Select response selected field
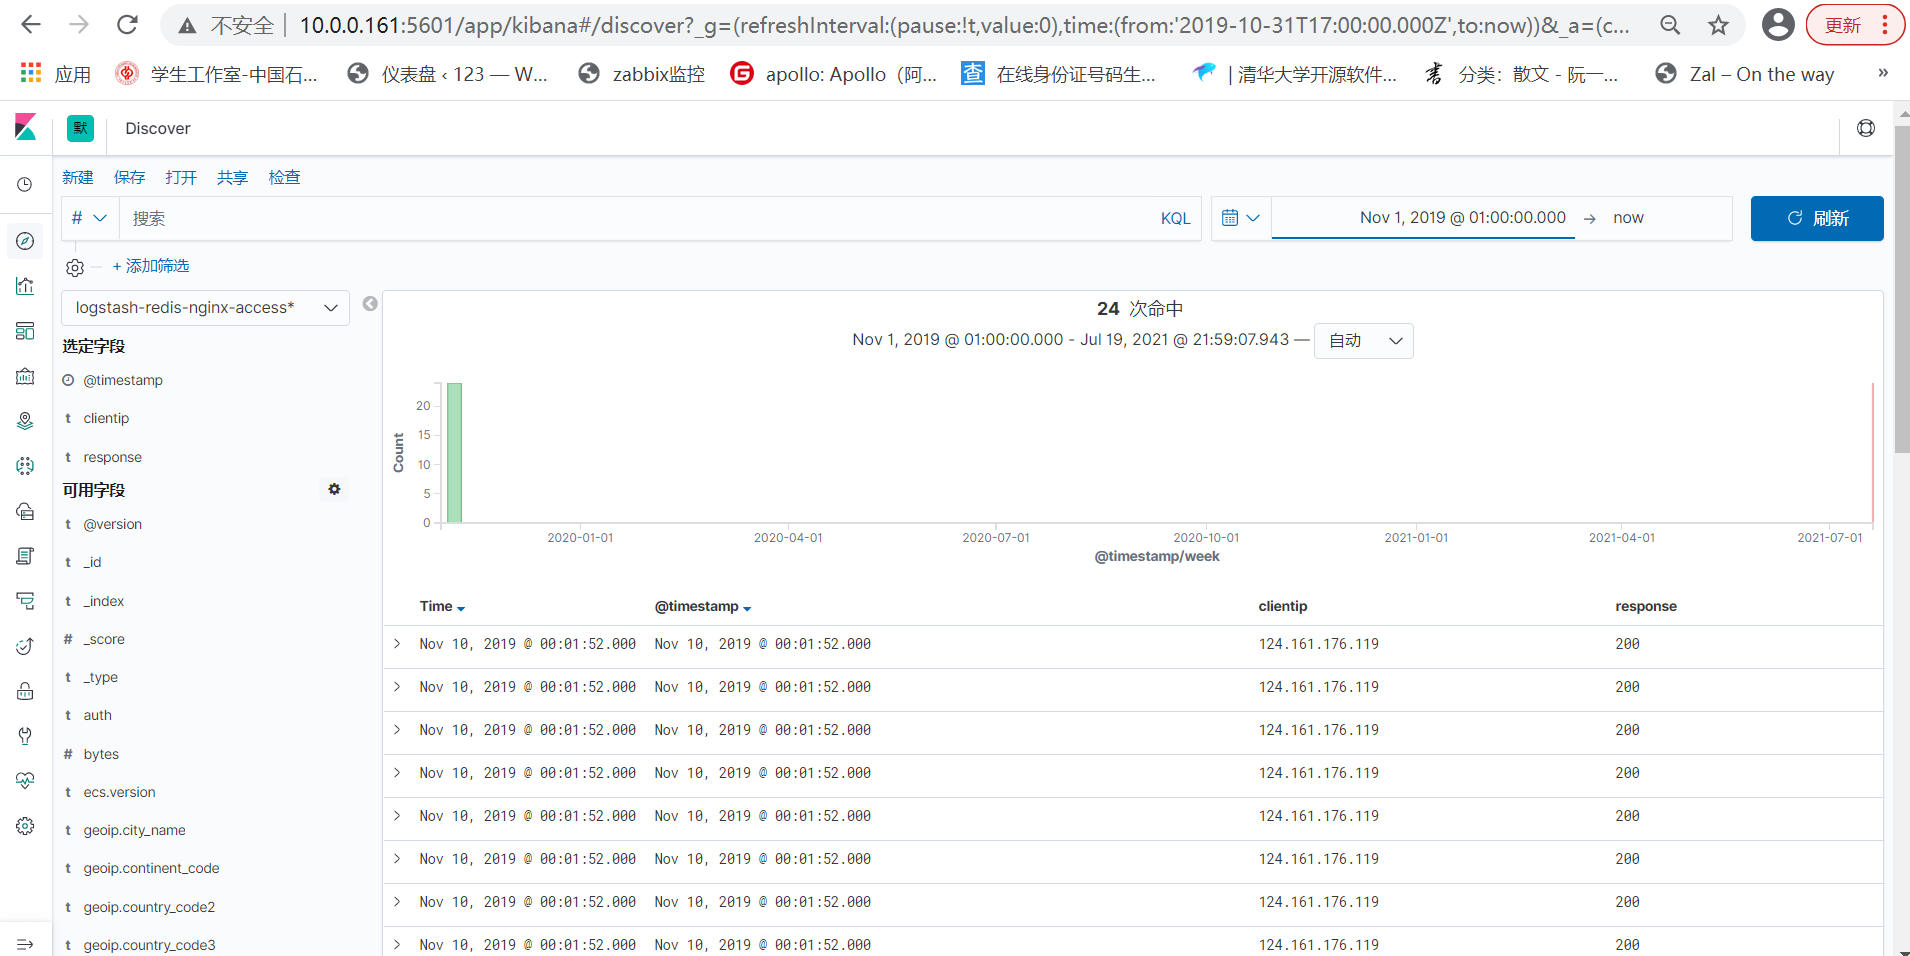 coord(112,457)
